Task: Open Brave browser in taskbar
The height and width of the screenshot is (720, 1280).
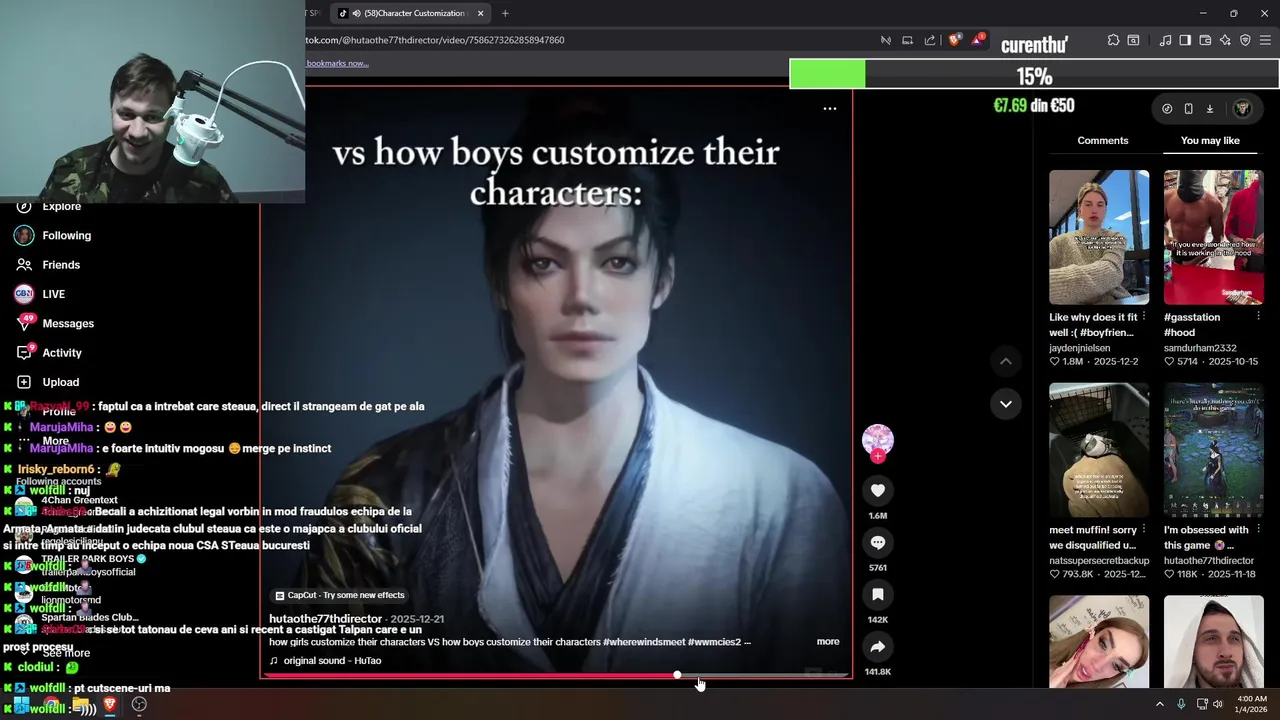Action: tap(110, 704)
